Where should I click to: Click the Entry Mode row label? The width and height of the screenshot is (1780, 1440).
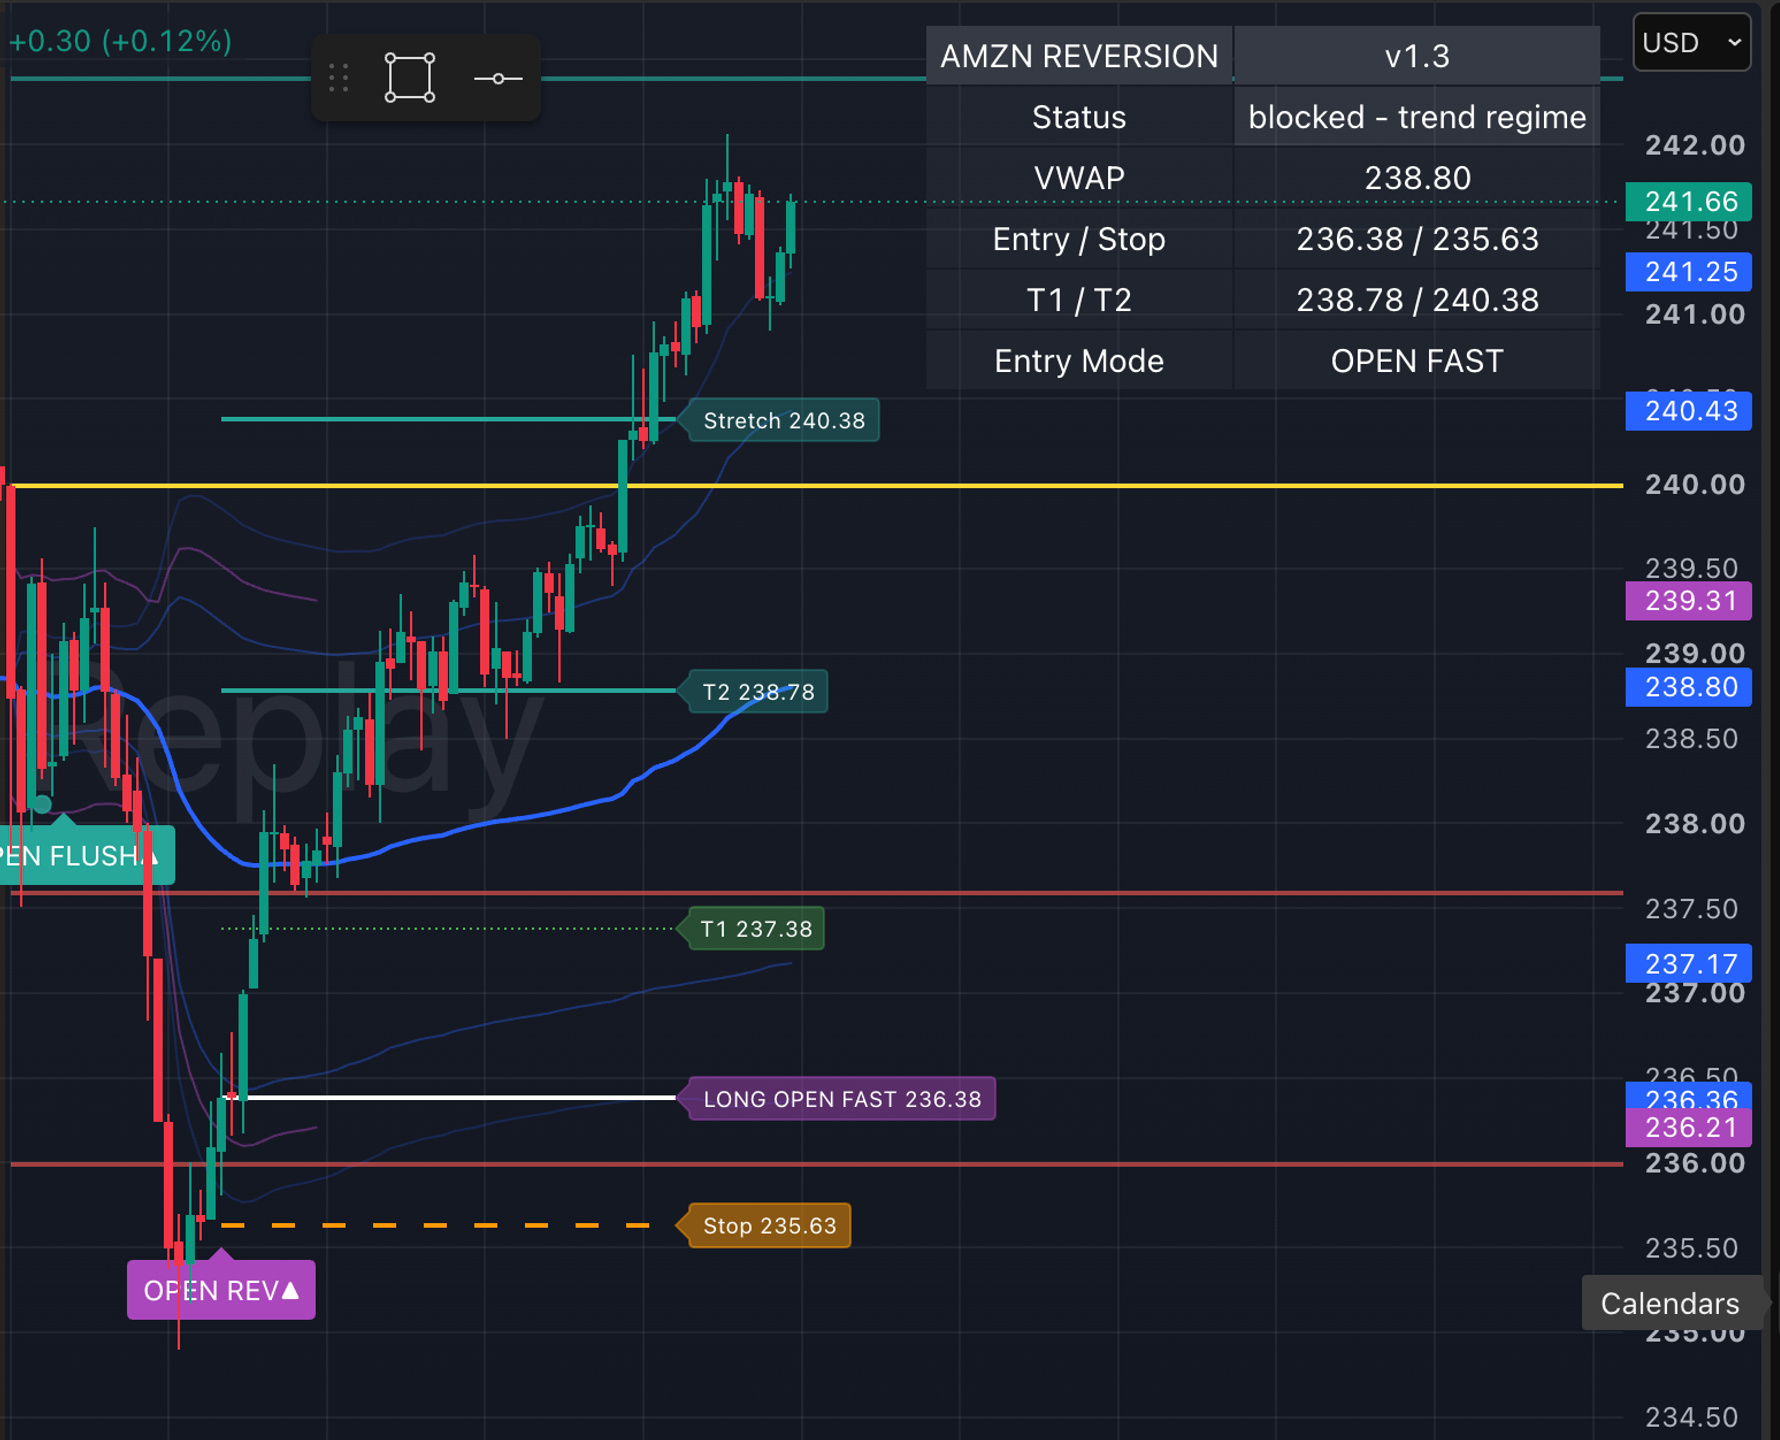pyautogui.click(x=1079, y=361)
